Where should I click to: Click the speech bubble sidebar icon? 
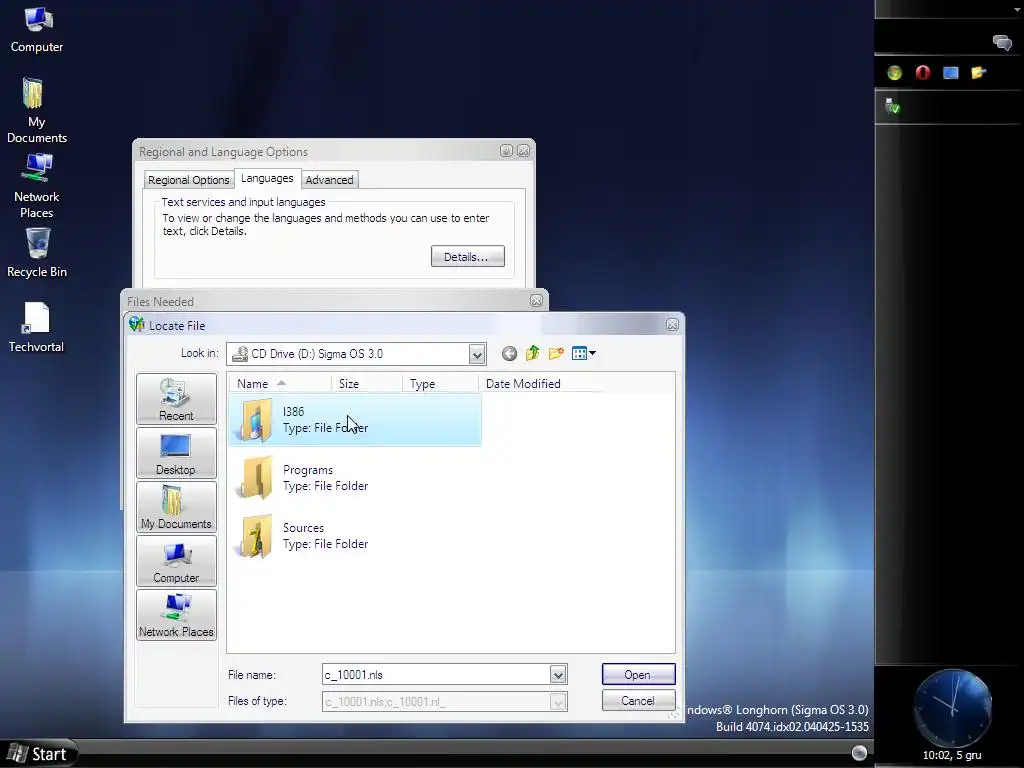click(x=1002, y=43)
